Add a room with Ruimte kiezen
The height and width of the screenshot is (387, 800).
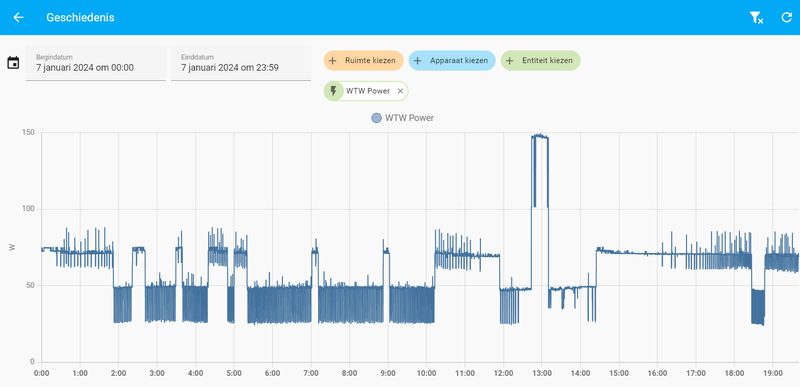pyautogui.click(x=363, y=61)
